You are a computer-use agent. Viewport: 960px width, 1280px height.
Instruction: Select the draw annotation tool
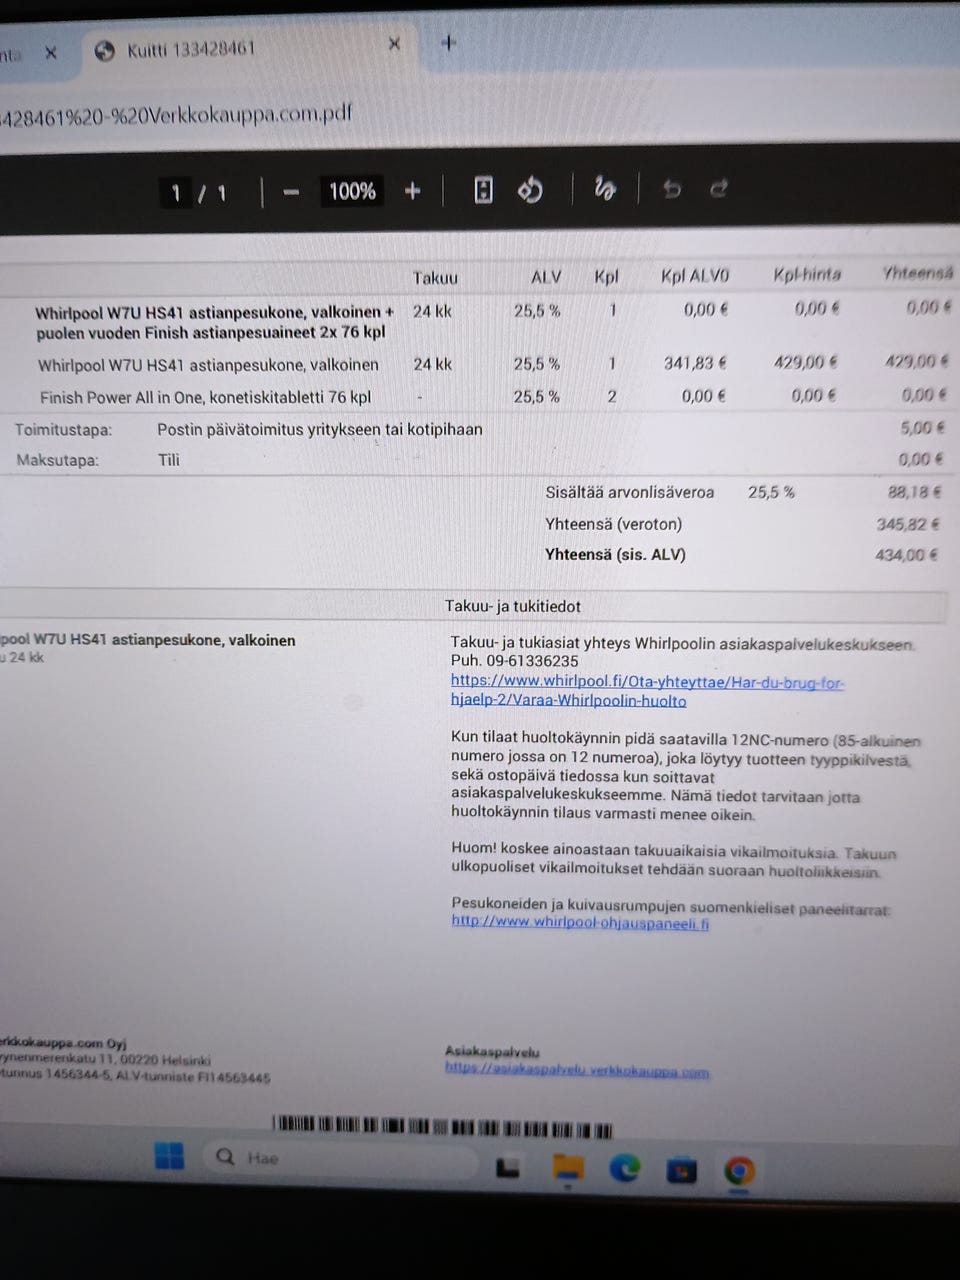[x=605, y=188]
